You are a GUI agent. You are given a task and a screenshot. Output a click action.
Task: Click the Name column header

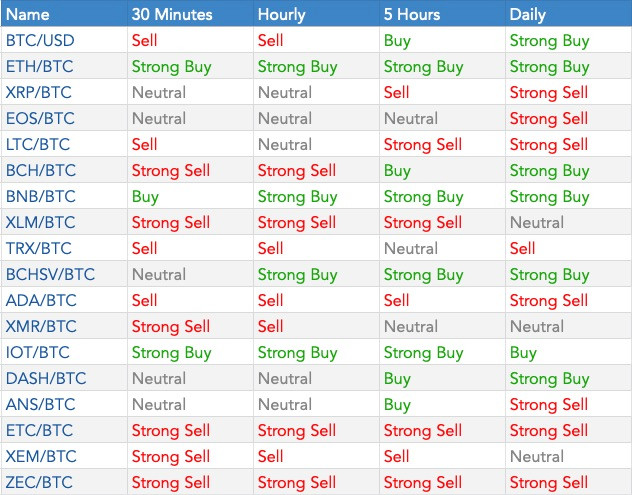click(28, 15)
